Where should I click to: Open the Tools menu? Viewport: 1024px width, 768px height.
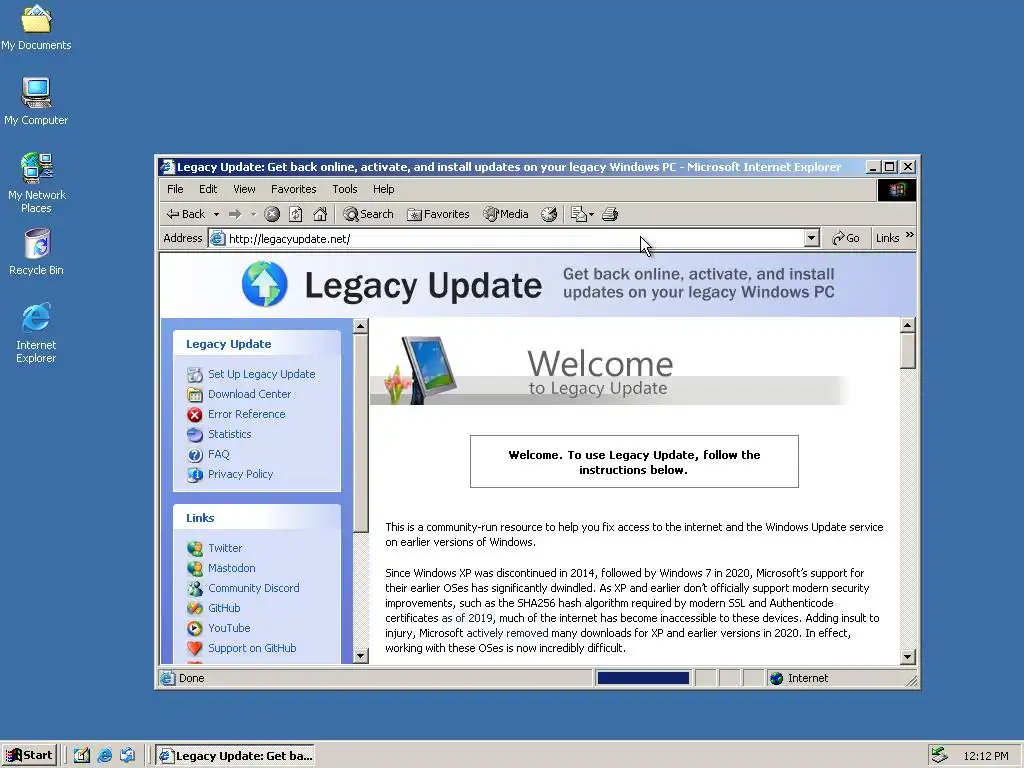[345, 189]
